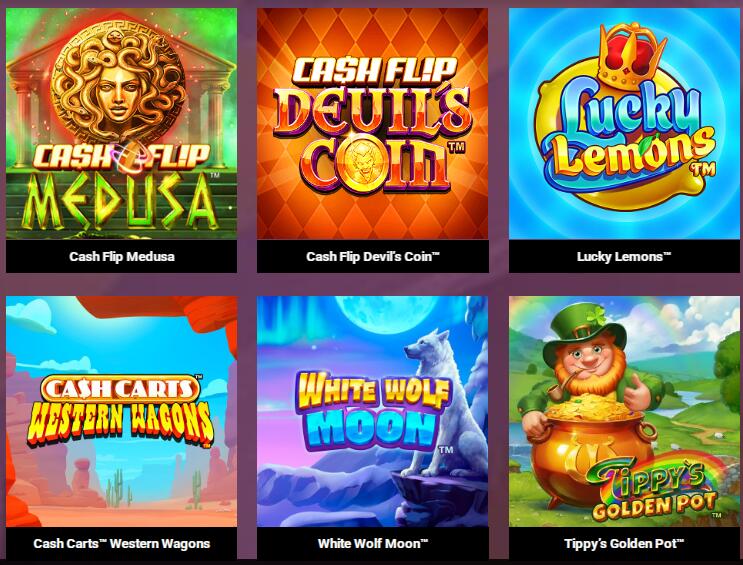The image size is (743, 565).
Task: Open the Cash Flip Medusa game thumbnail
Action: click(x=121, y=123)
